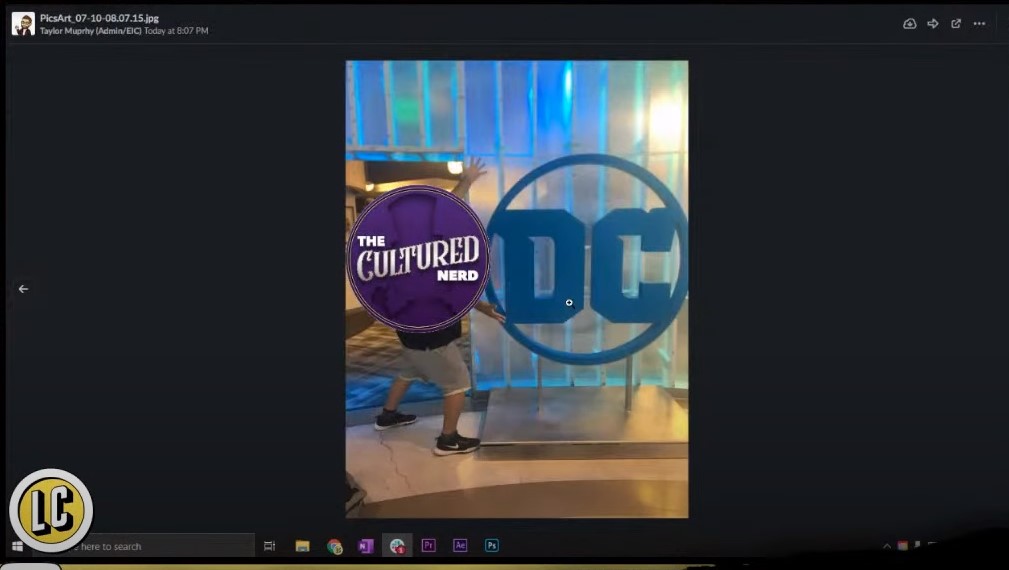
Task: Switch to Slack in the taskbar
Action: tap(397, 546)
